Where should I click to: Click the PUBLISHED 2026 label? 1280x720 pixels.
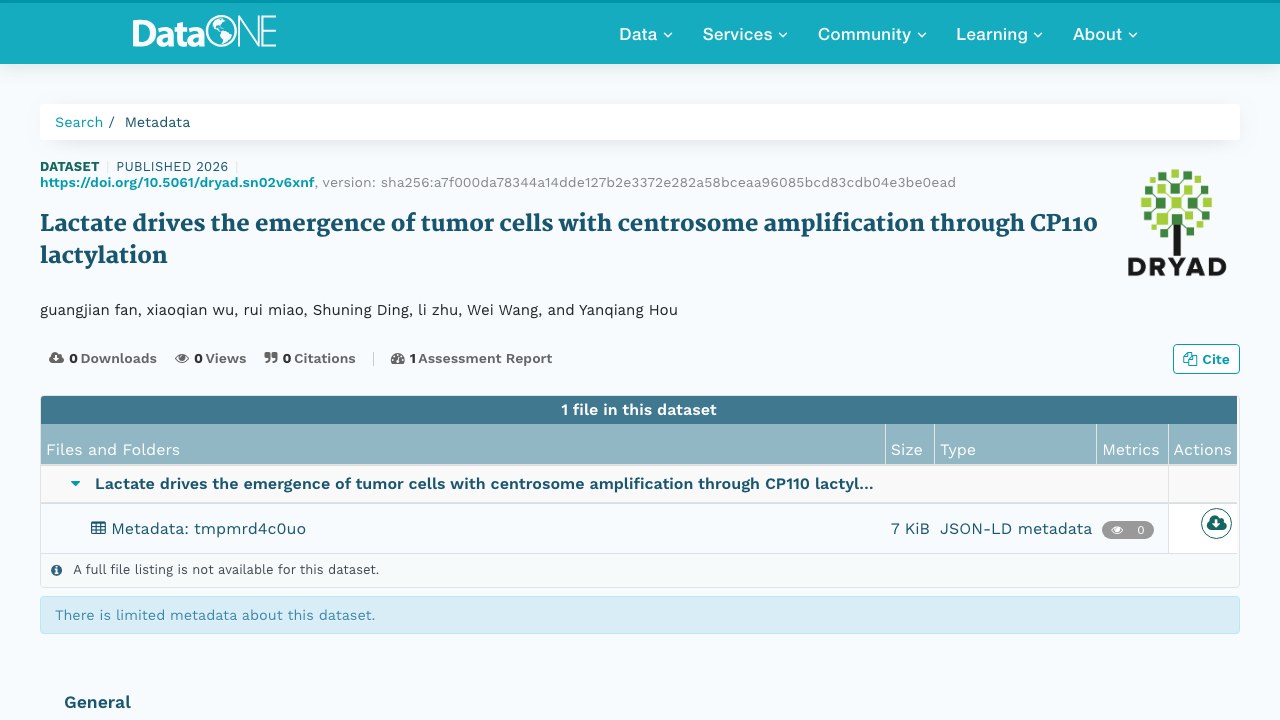coord(172,166)
